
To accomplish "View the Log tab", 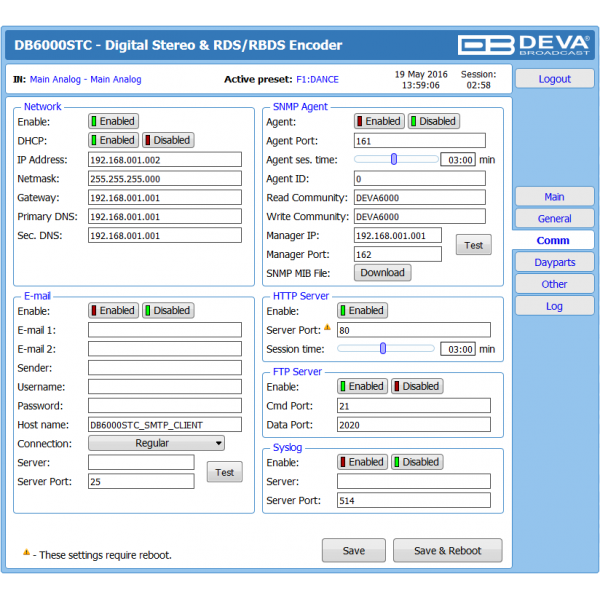I will coord(554,306).
